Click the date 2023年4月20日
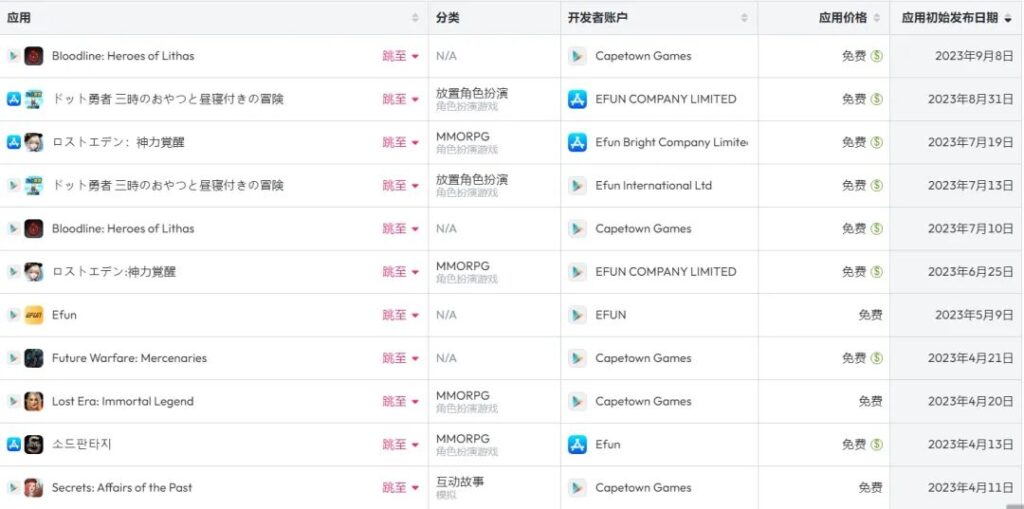1024x509 pixels. [x=970, y=401]
